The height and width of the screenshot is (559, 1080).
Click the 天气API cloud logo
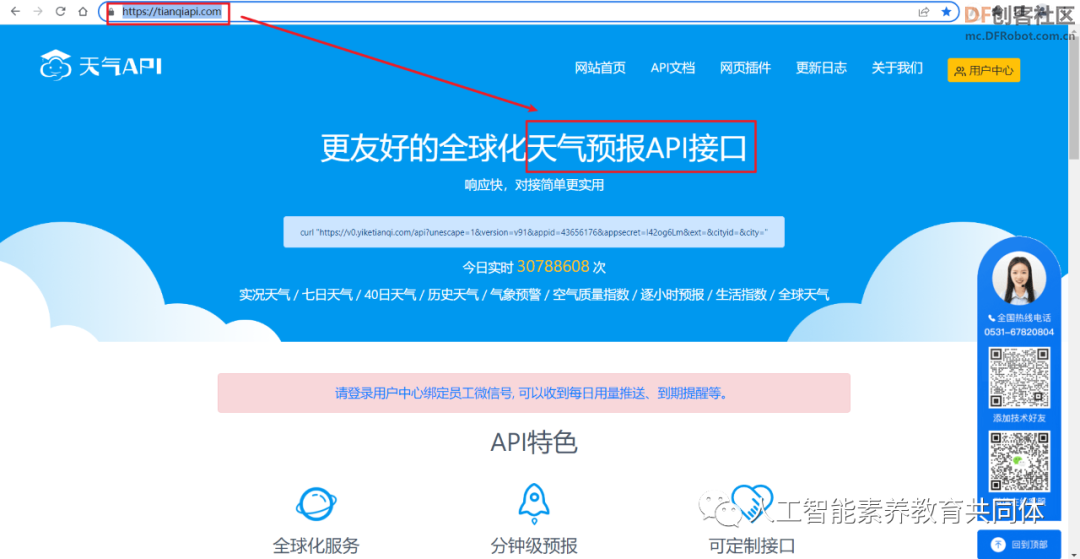point(101,65)
